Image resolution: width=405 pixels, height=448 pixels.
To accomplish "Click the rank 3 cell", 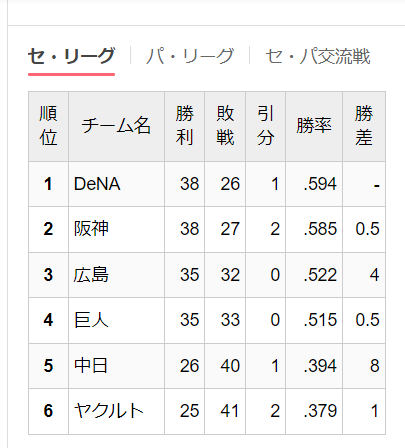I will click(48, 275).
